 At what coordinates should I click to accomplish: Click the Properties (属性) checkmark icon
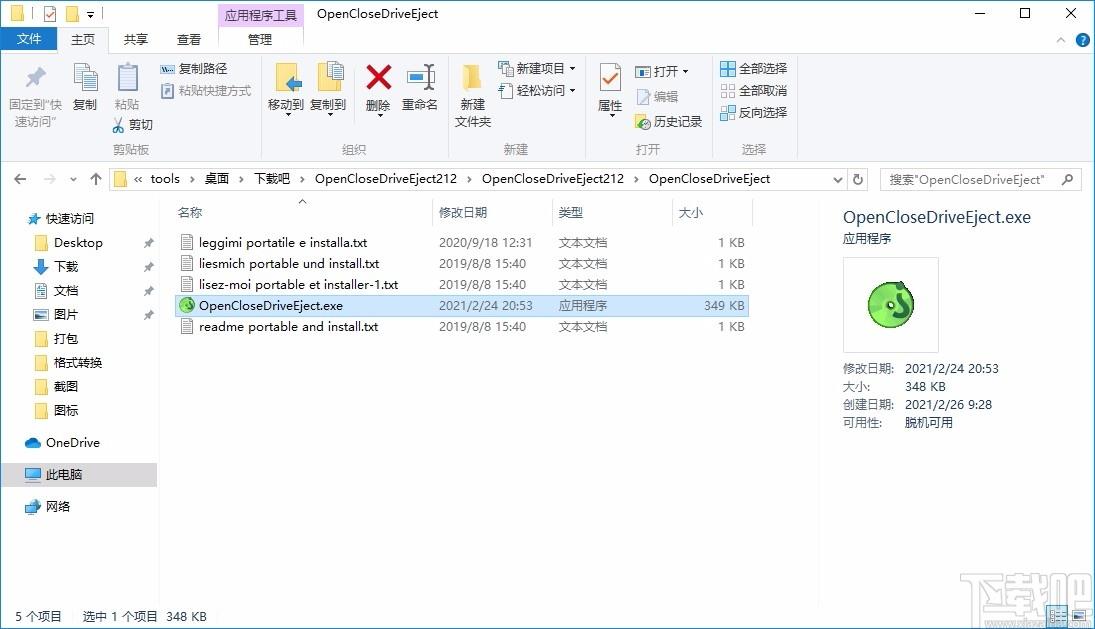[x=610, y=77]
